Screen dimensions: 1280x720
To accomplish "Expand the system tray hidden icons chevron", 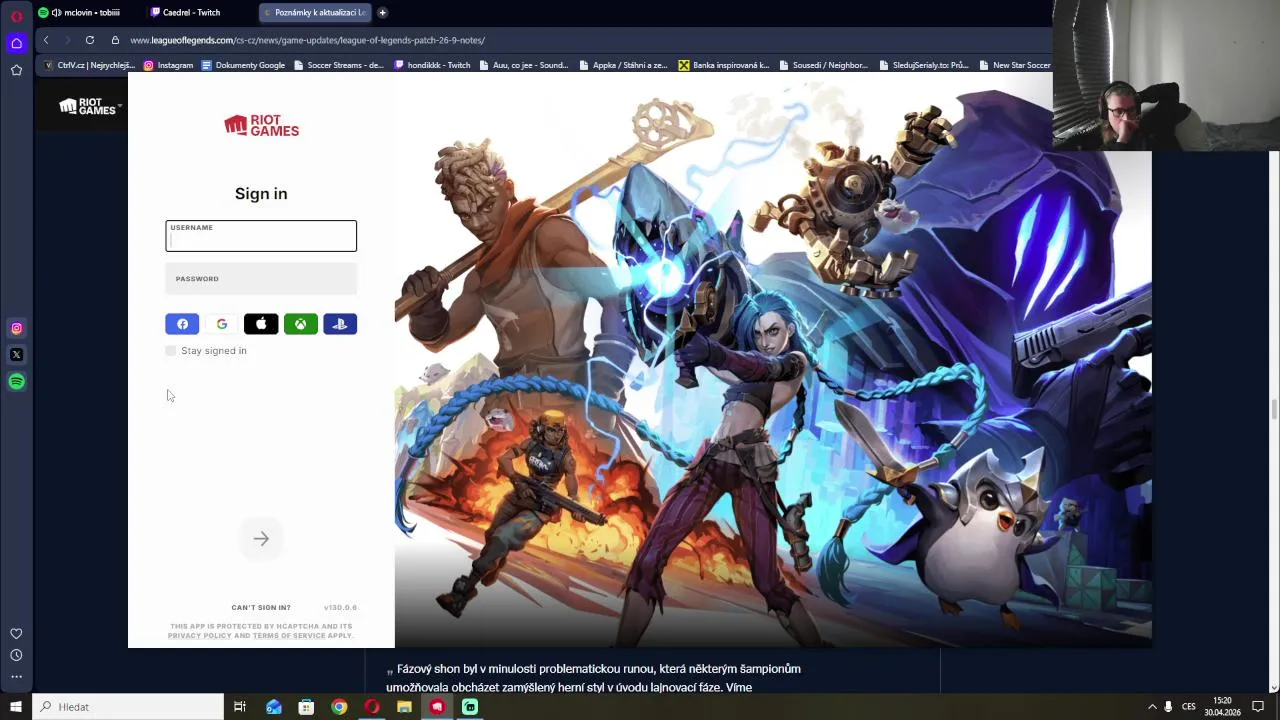I will 1152,707.
